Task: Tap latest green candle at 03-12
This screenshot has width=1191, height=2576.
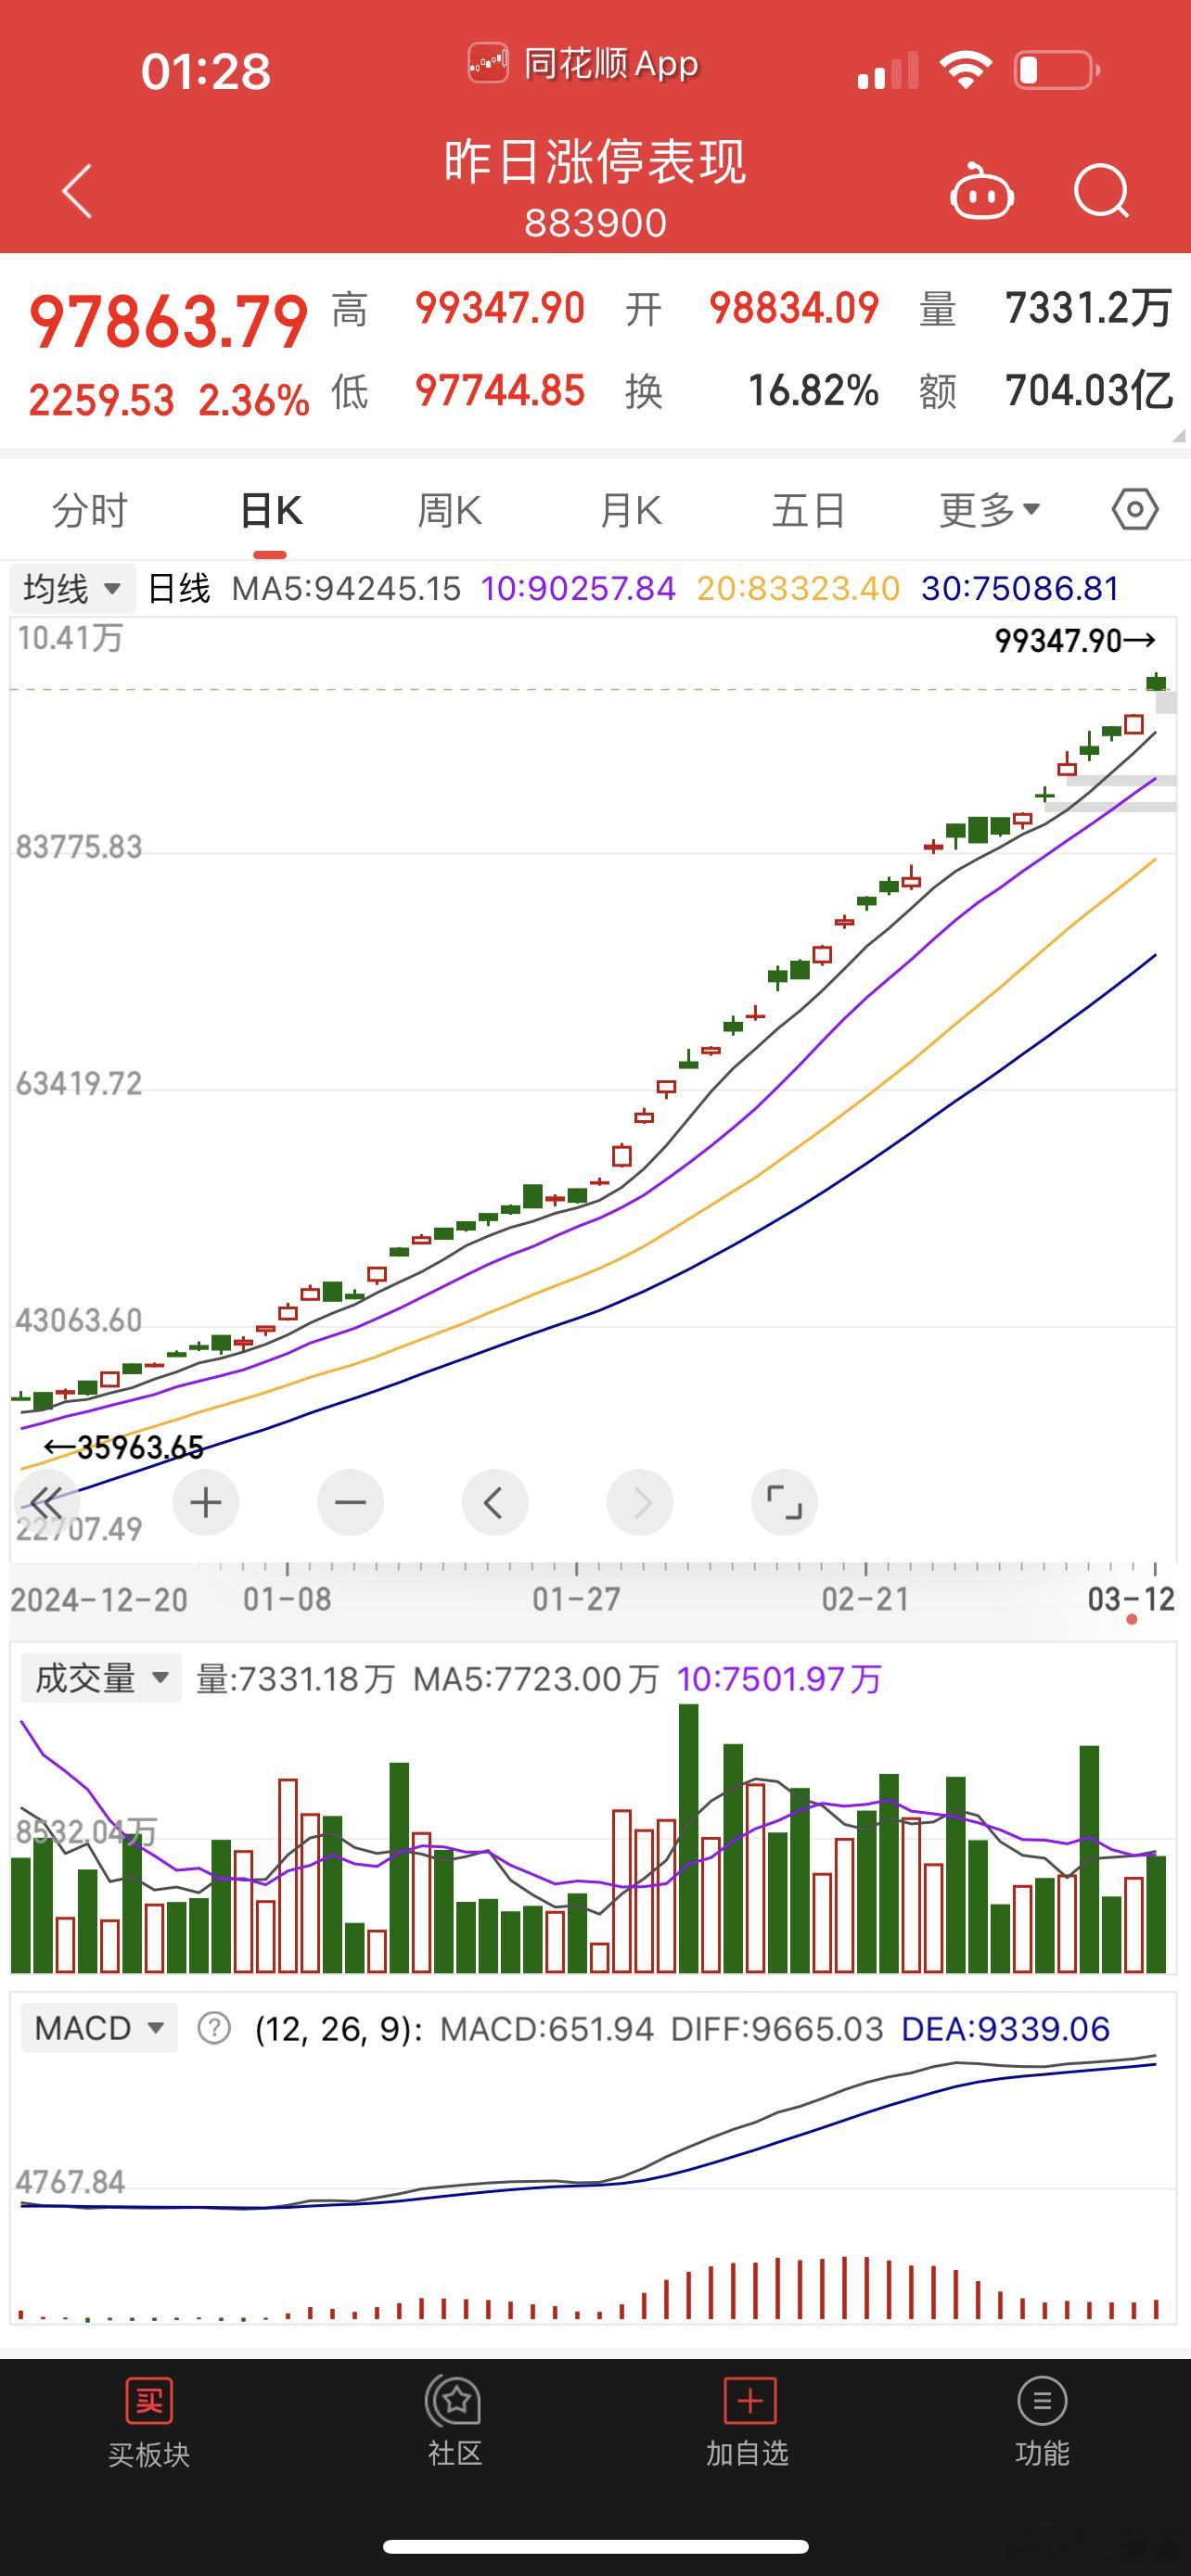Action: 1156,682
